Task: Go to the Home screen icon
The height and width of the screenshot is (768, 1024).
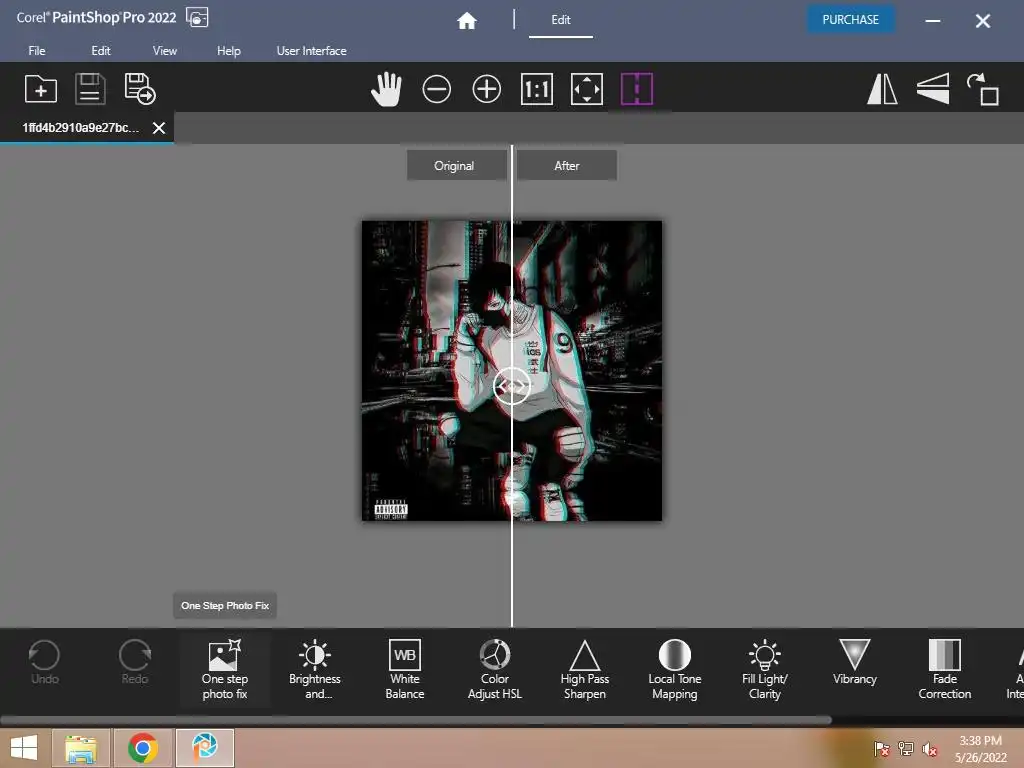Action: 466,21
